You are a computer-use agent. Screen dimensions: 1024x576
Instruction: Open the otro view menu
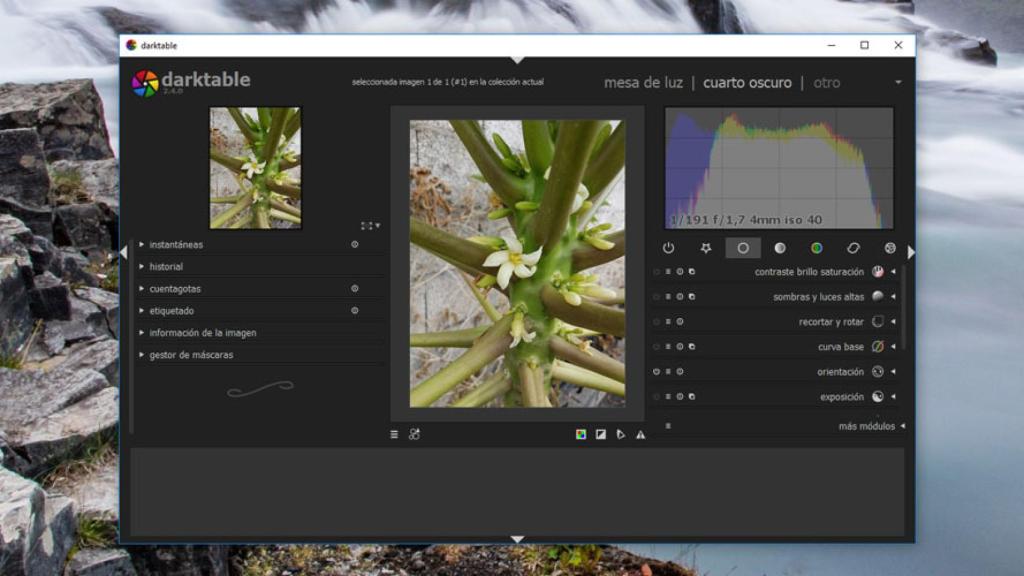click(x=827, y=83)
